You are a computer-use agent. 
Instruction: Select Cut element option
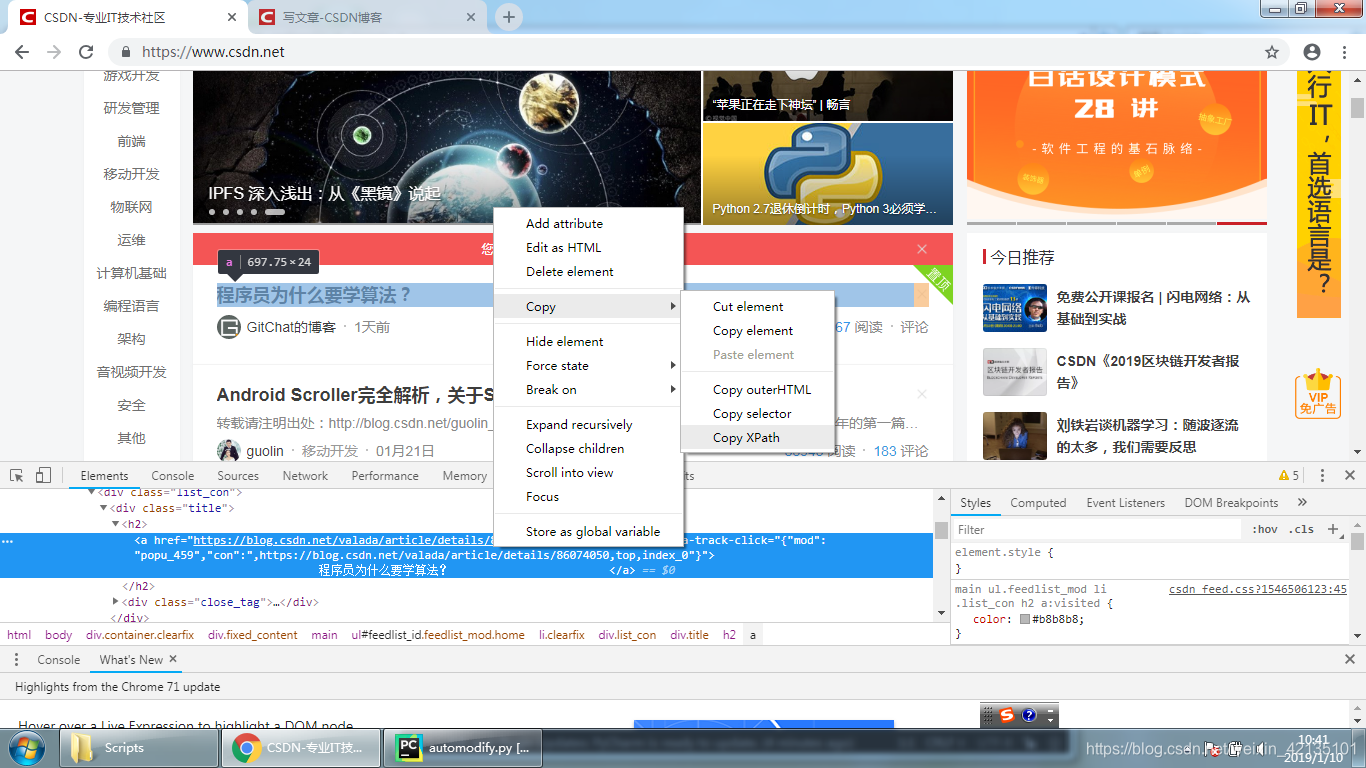757,306
